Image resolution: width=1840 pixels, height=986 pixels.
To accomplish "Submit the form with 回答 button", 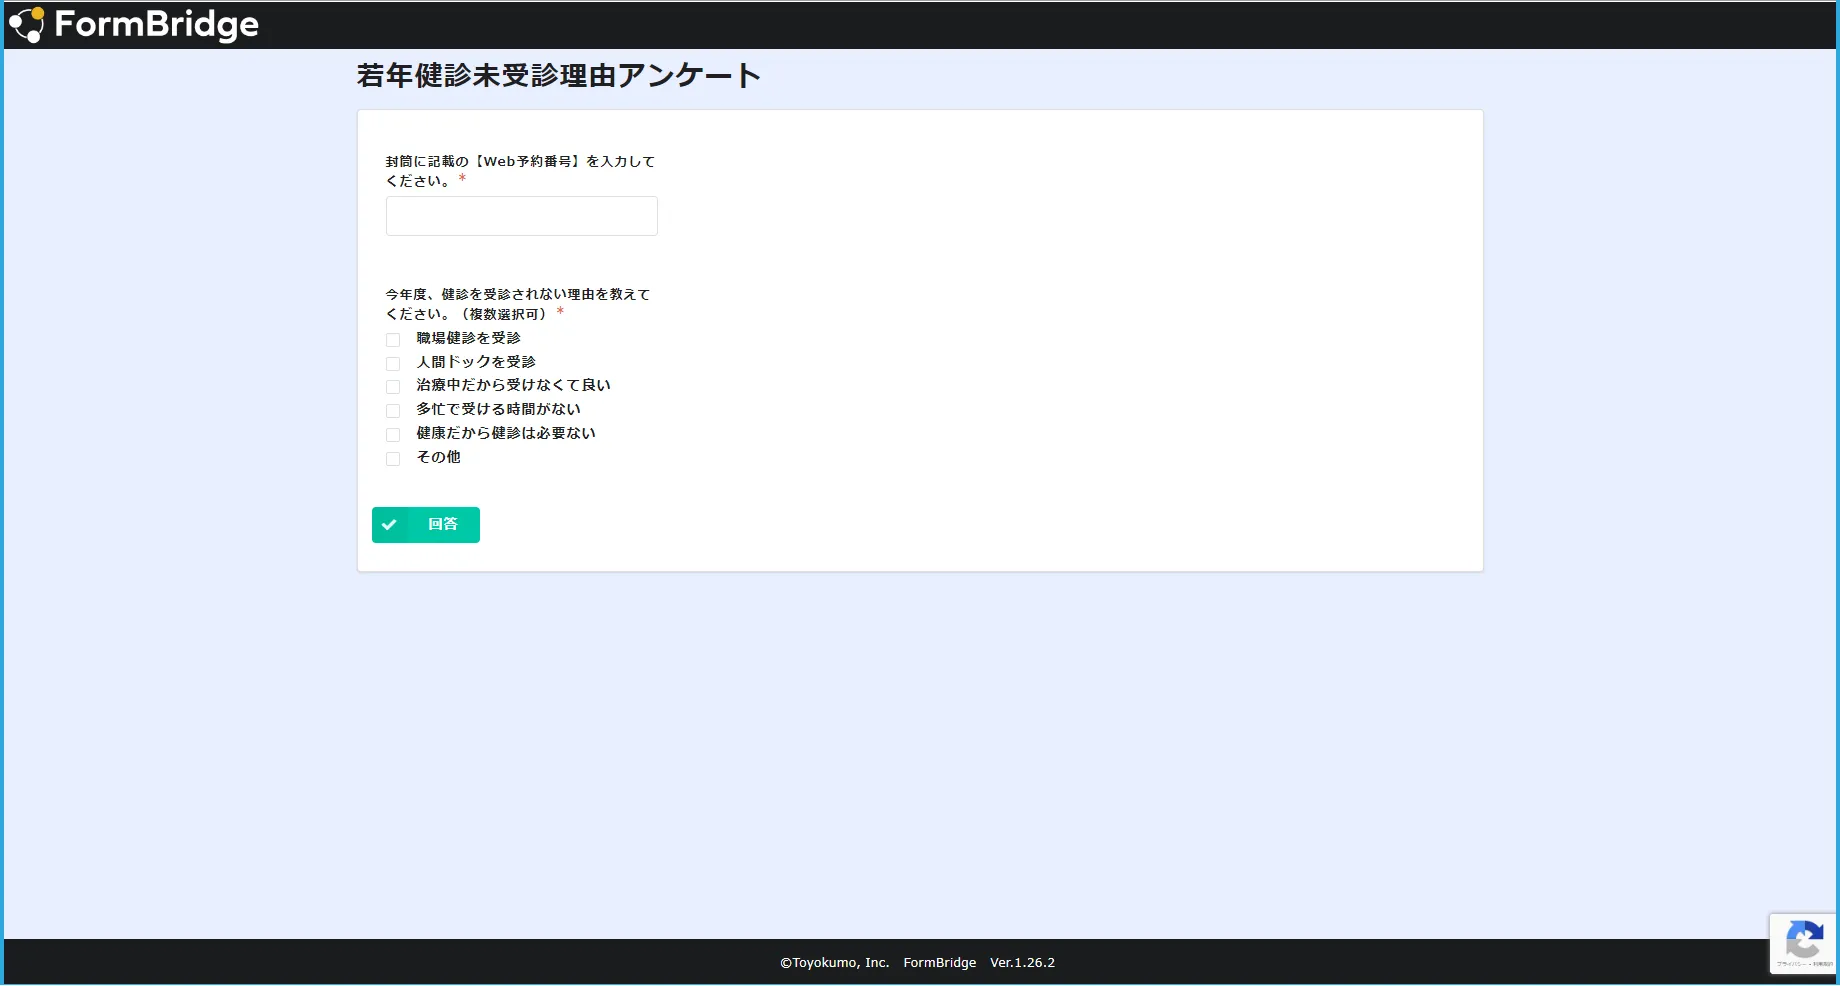I will [442, 525].
